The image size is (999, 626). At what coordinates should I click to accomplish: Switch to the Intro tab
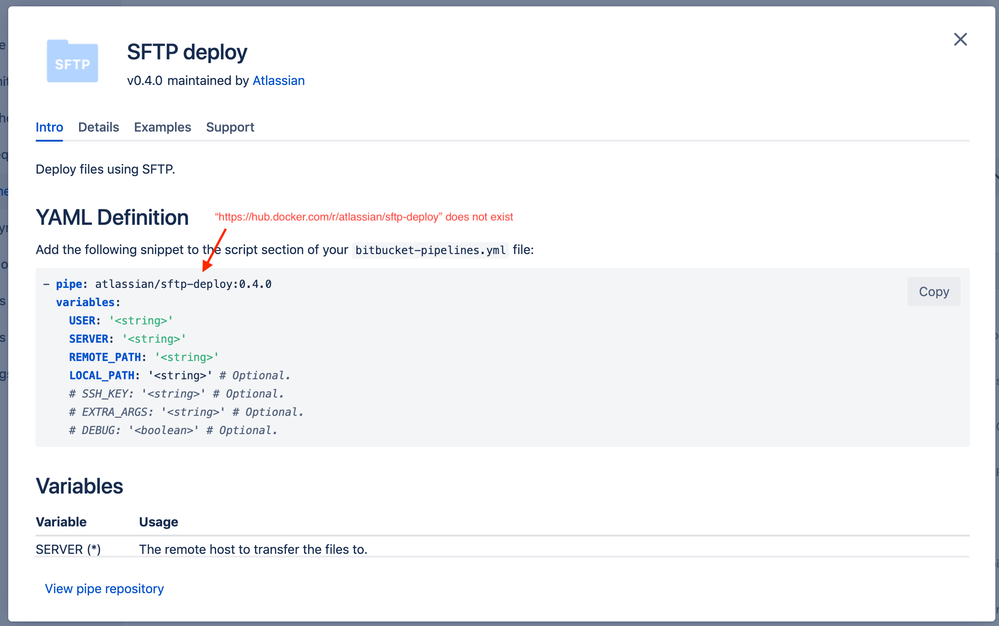49,127
